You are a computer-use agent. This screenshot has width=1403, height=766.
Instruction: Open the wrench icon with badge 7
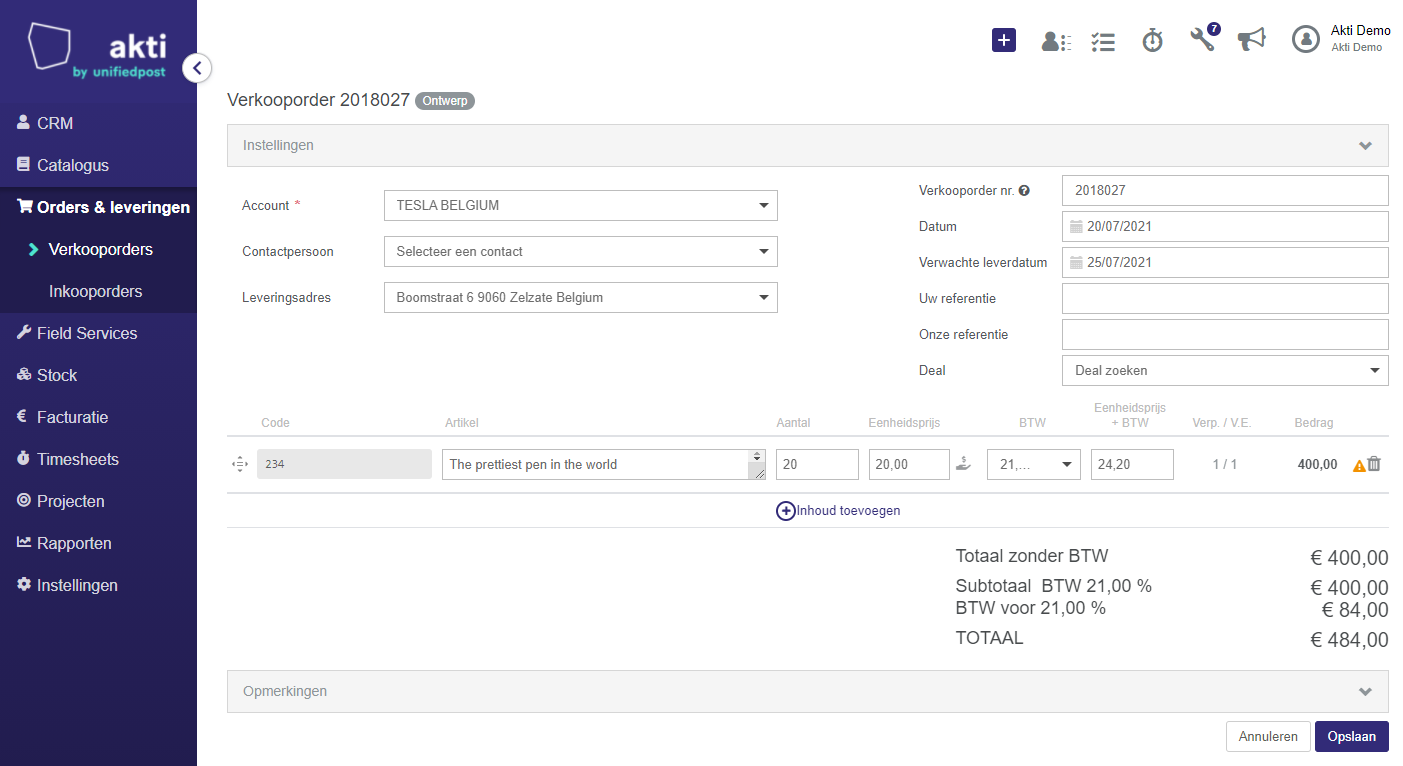click(x=1204, y=38)
